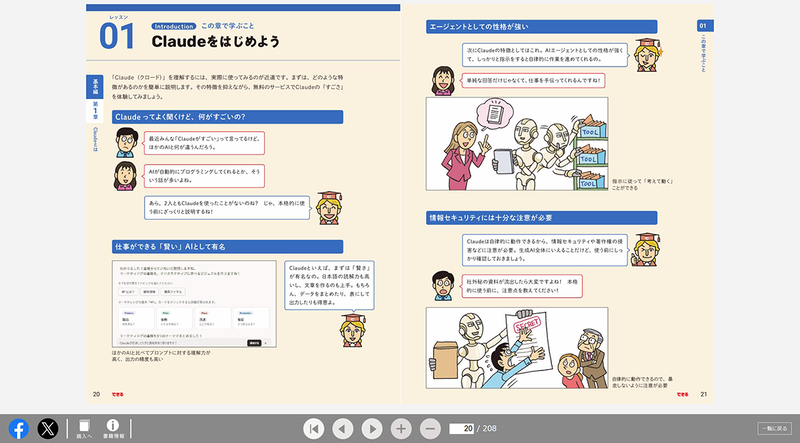Click the Claude marketing output screenshot thumbnail
Viewport: 800px width, 443px height.
194,304
